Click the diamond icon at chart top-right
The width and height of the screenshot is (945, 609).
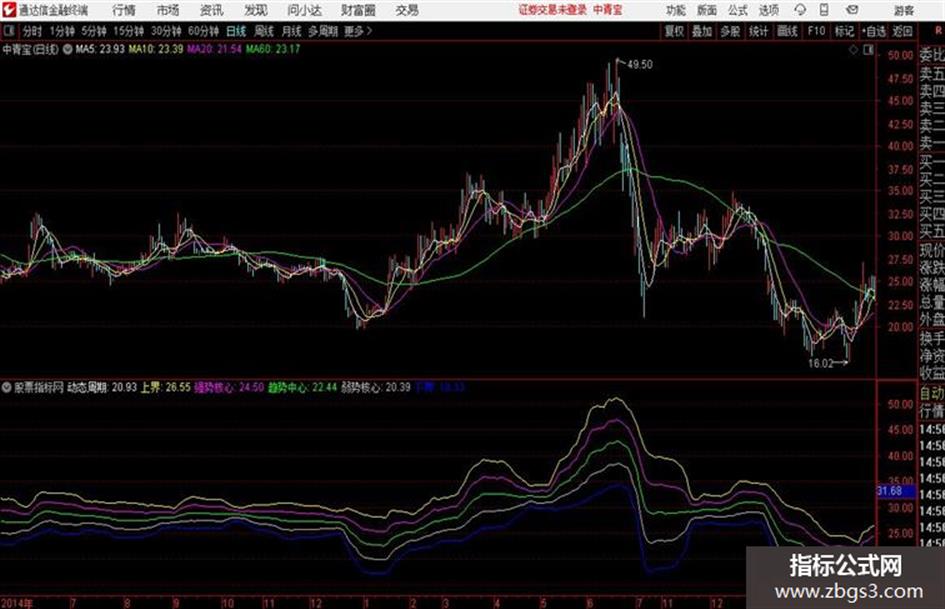pos(853,50)
